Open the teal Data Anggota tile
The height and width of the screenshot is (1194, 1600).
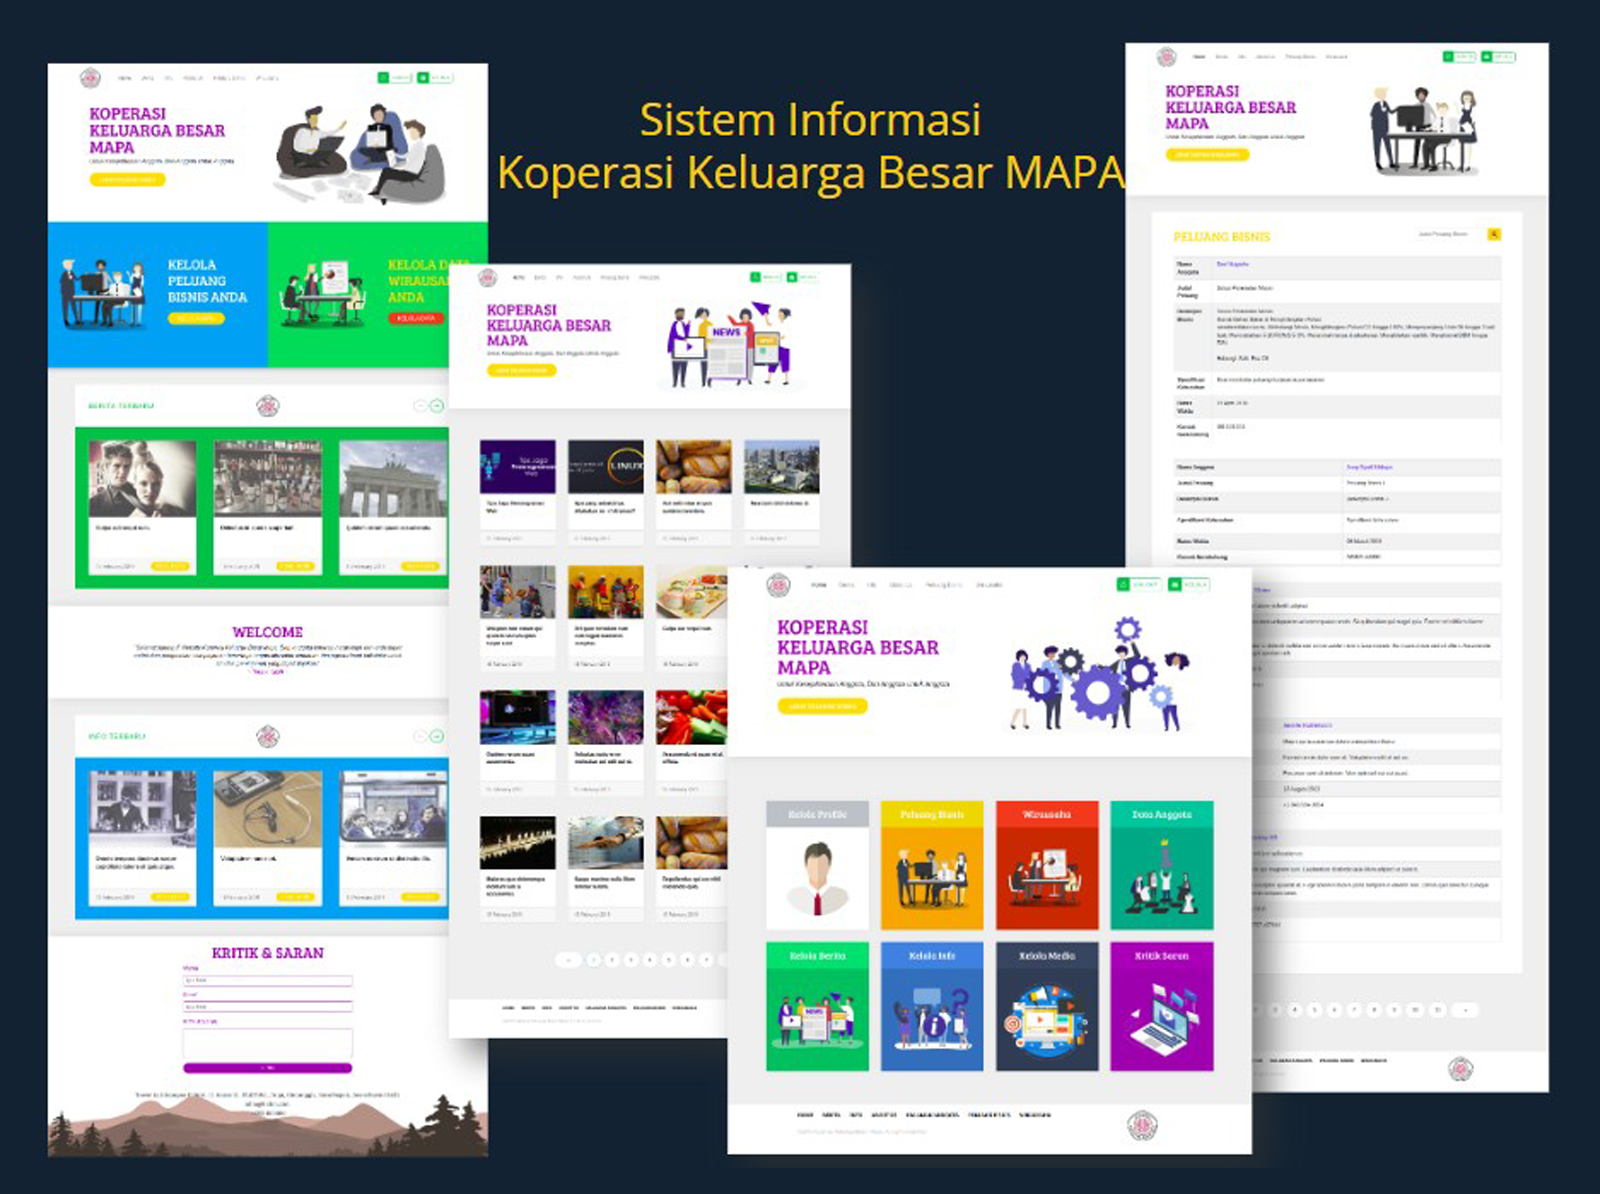pyautogui.click(x=1161, y=866)
